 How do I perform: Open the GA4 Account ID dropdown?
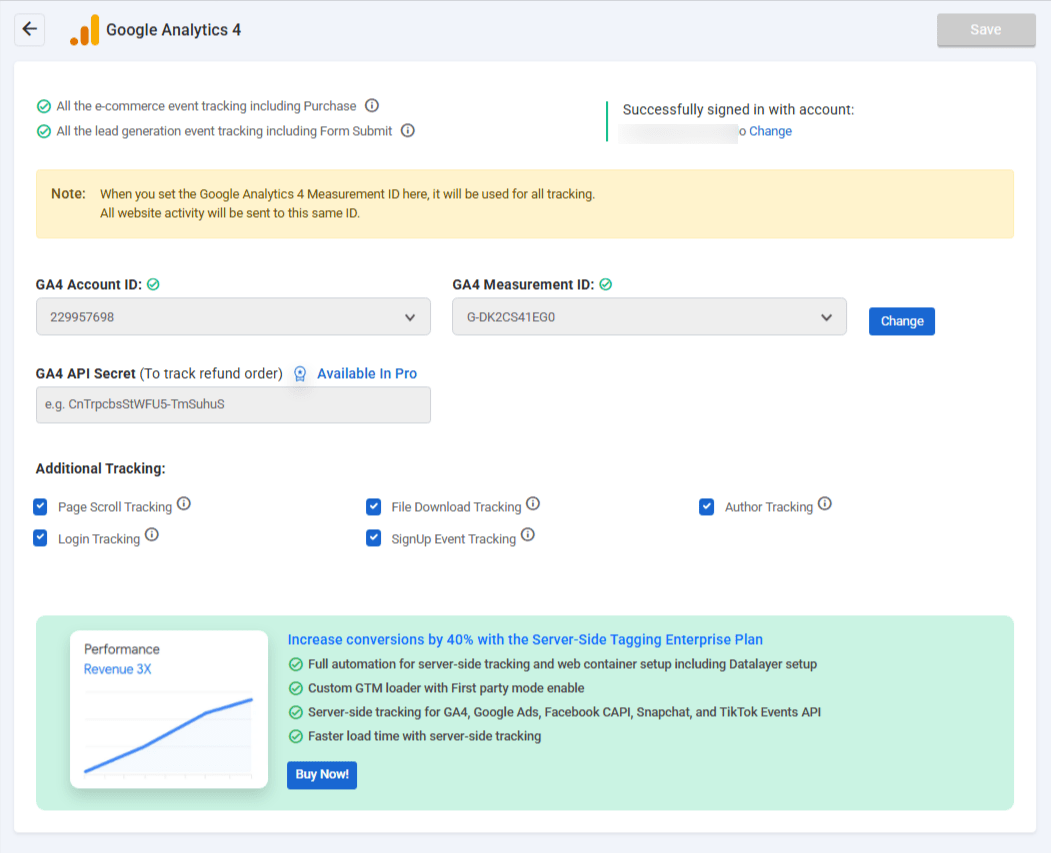tap(233, 317)
